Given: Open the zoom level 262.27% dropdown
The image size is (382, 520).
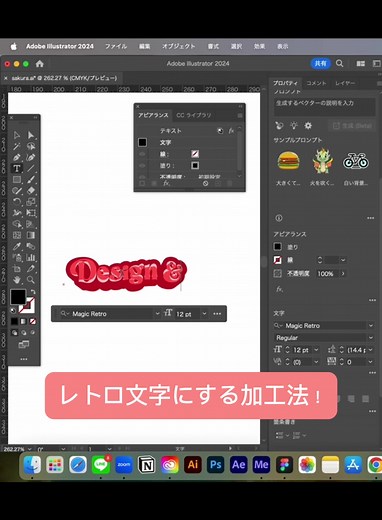Looking at the screenshot, I should click(30, 449).
